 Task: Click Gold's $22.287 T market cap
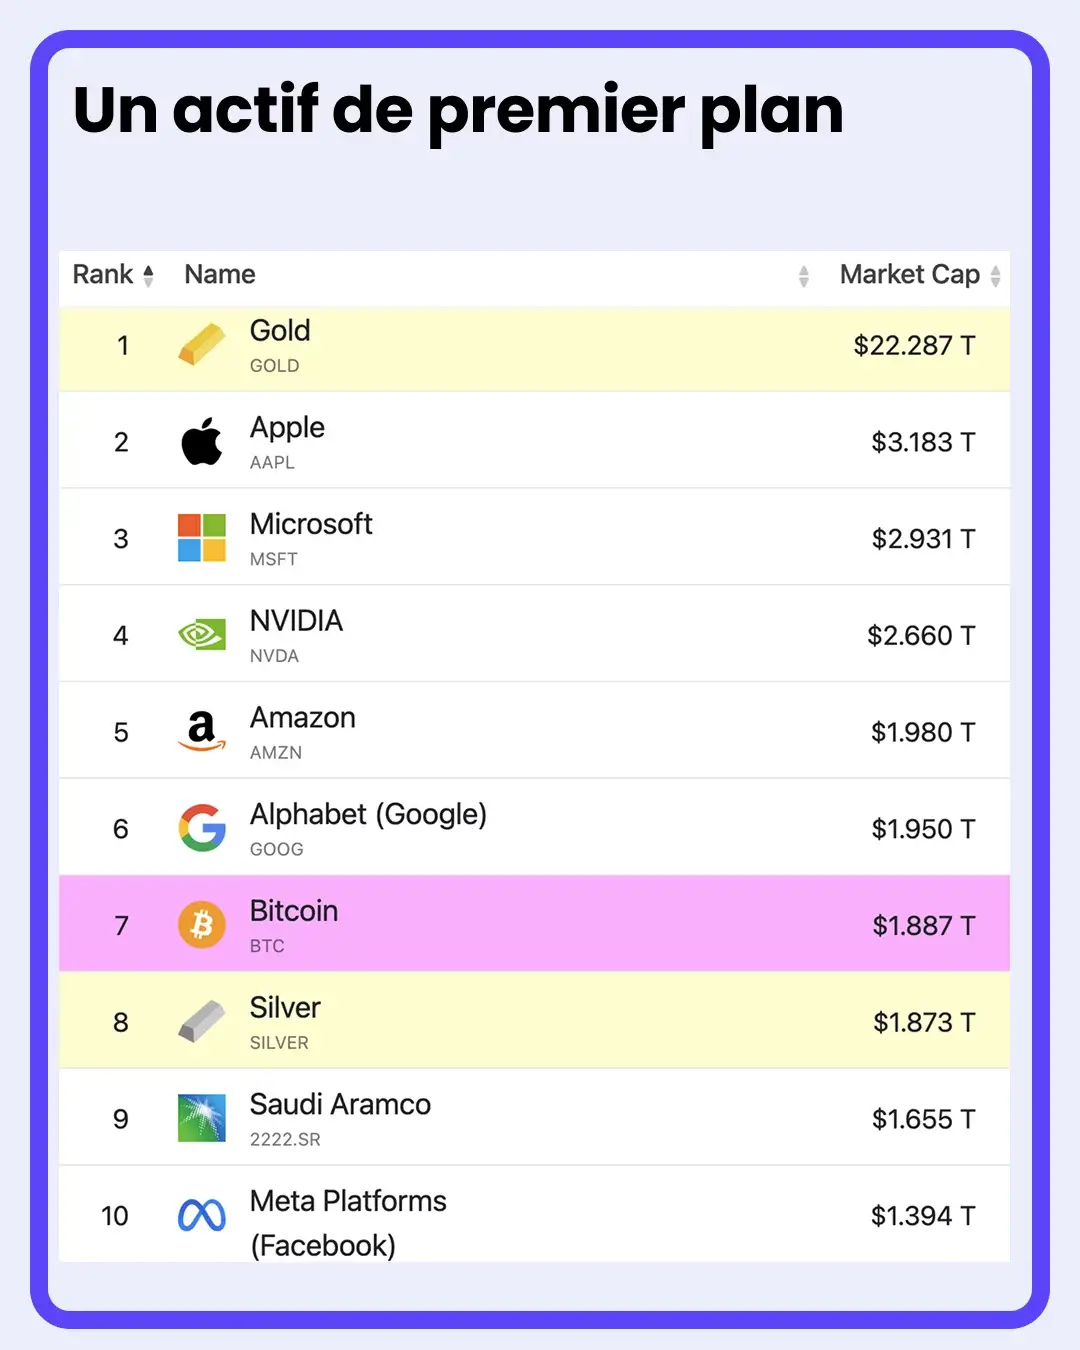[914, 345]
